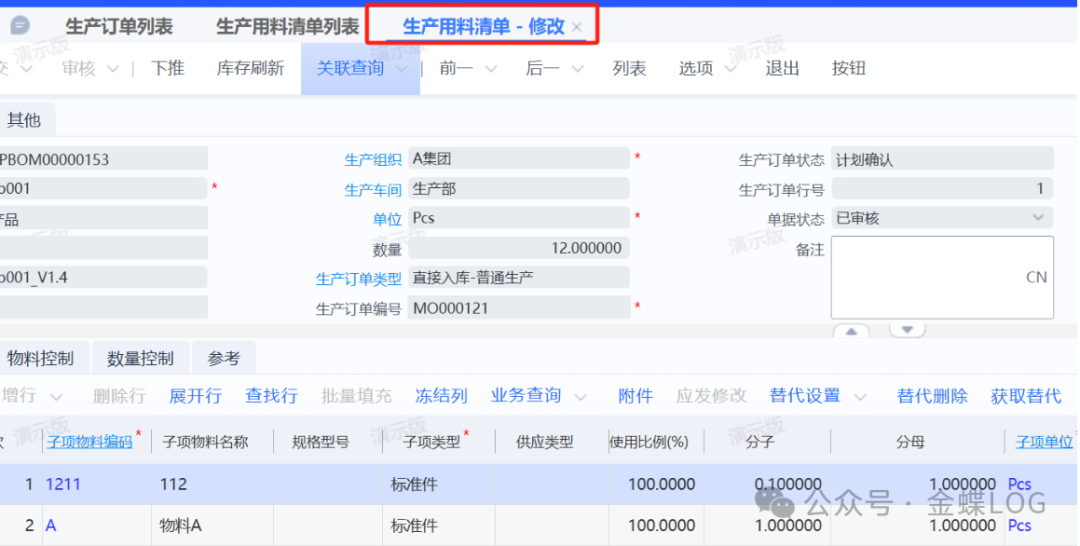Viewport: 1080px width, 546px height.
Task: Expand the 关联查询 dropdown menu
Action: click(x=402, y=69)
